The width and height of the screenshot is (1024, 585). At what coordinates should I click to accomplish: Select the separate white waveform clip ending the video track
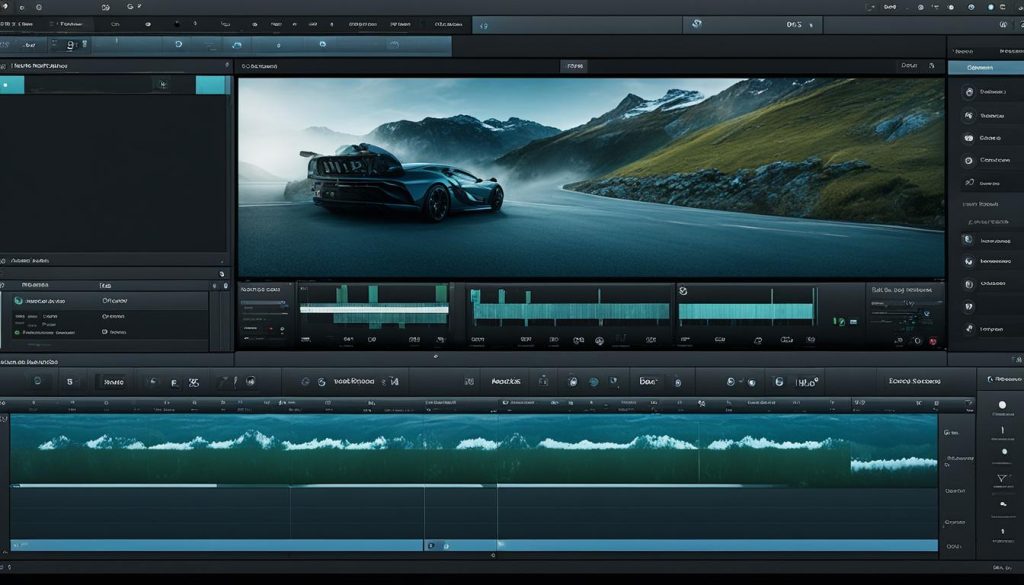point(893,464)
